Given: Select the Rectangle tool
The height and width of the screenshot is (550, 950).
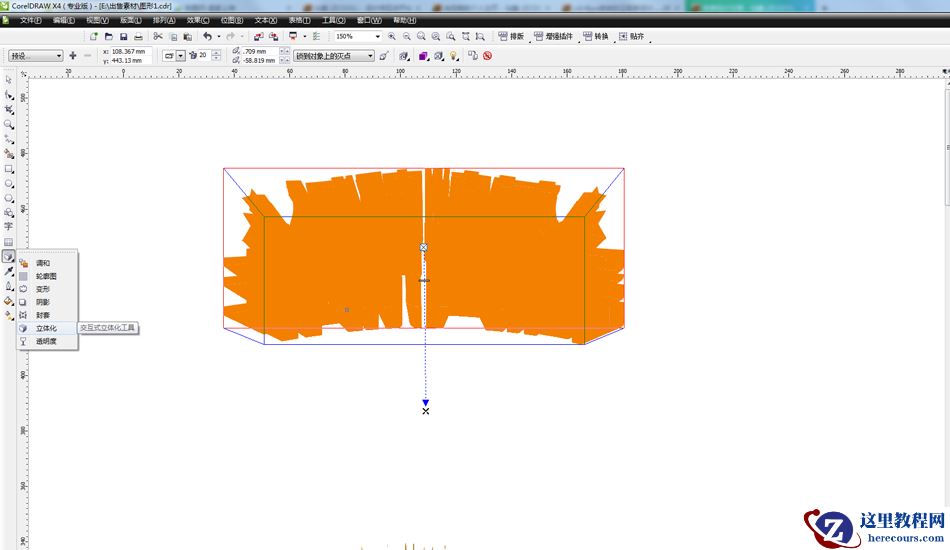Looking at the screenshot, I should (8, 169).
